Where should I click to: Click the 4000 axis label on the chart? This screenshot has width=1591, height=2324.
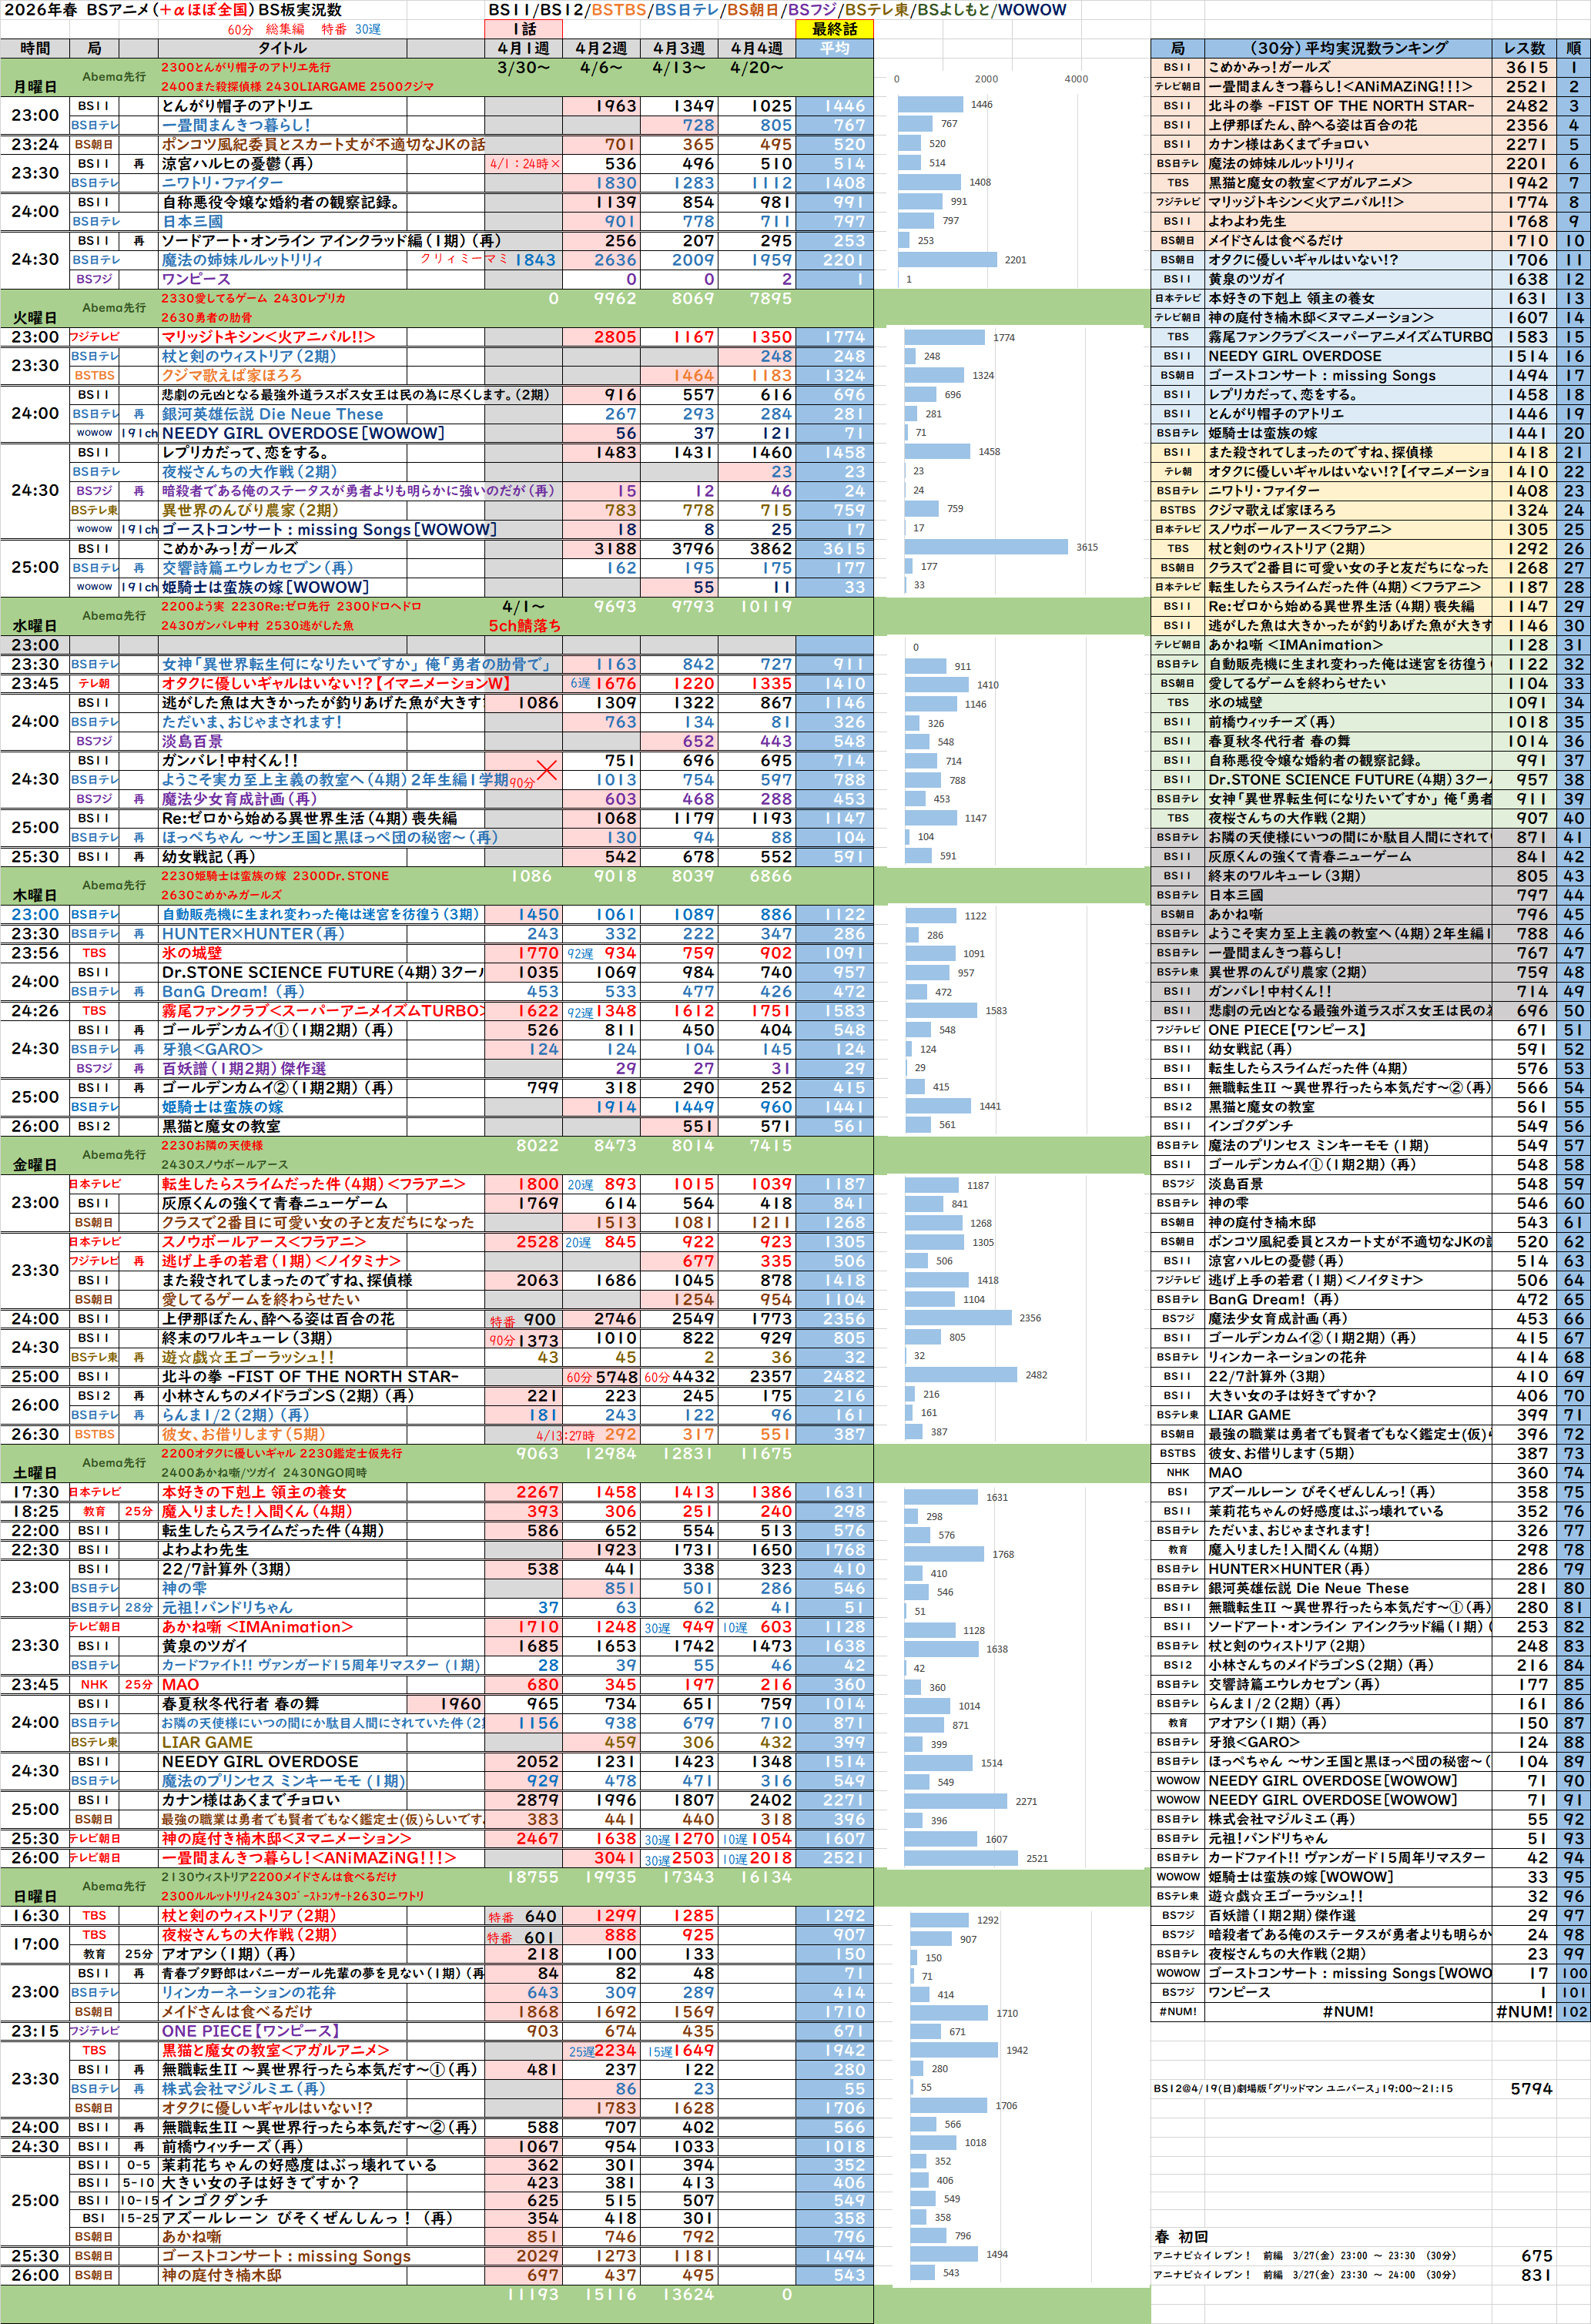(x=1076, y=79)
